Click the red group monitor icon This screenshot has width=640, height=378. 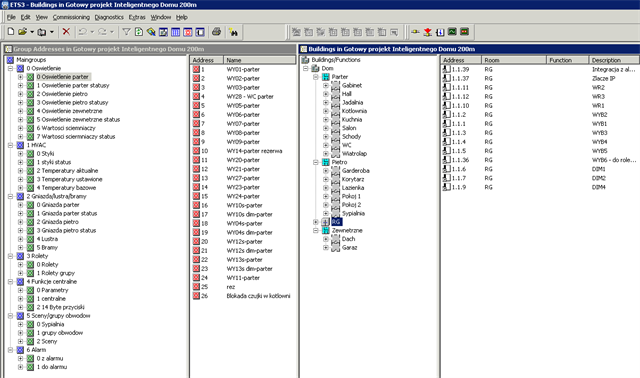click(464, 32)
